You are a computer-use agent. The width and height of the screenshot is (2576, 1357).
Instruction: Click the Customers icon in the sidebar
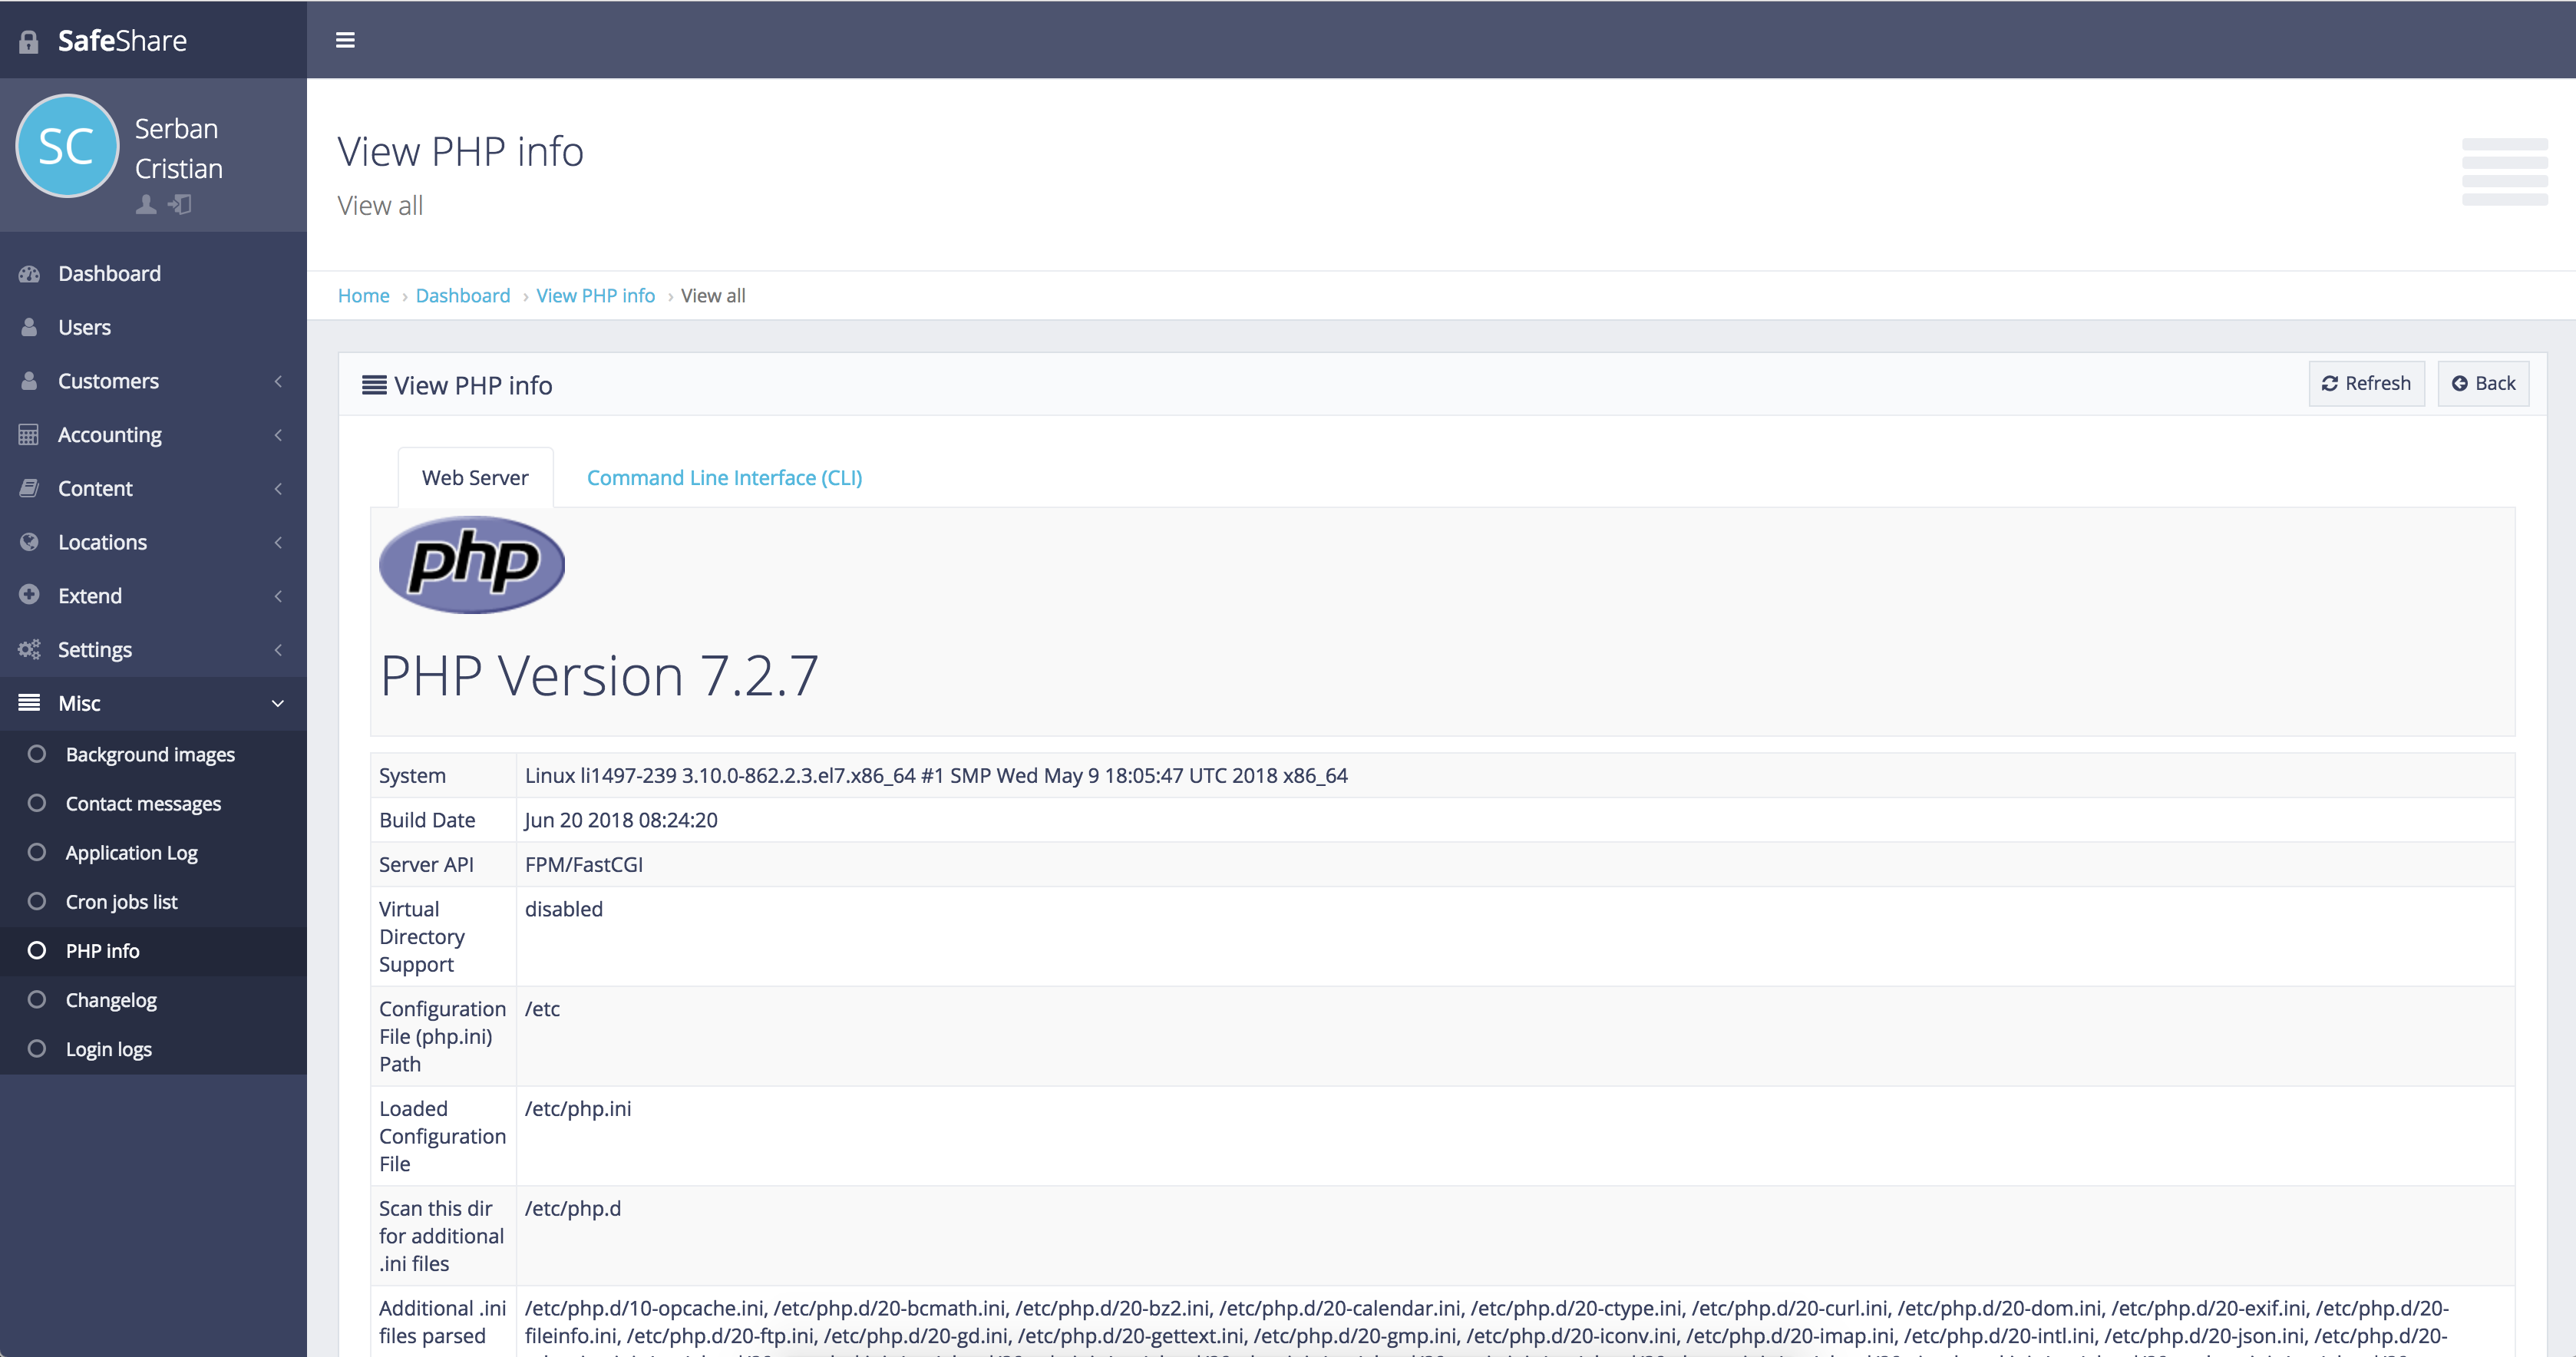(29, 381)
